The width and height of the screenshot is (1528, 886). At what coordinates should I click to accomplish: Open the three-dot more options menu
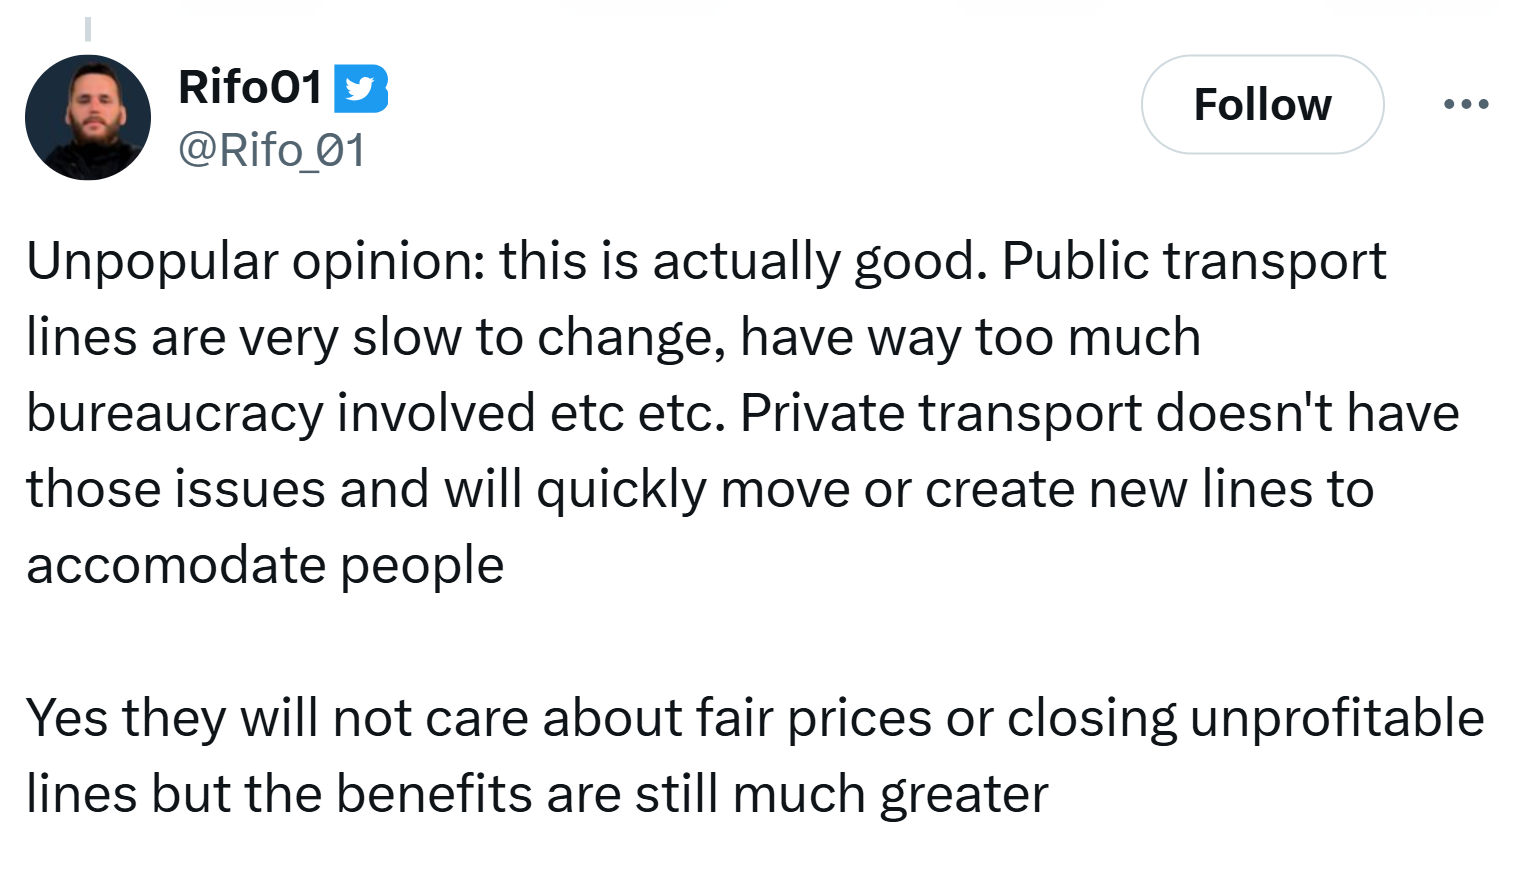coord(1466,104)
